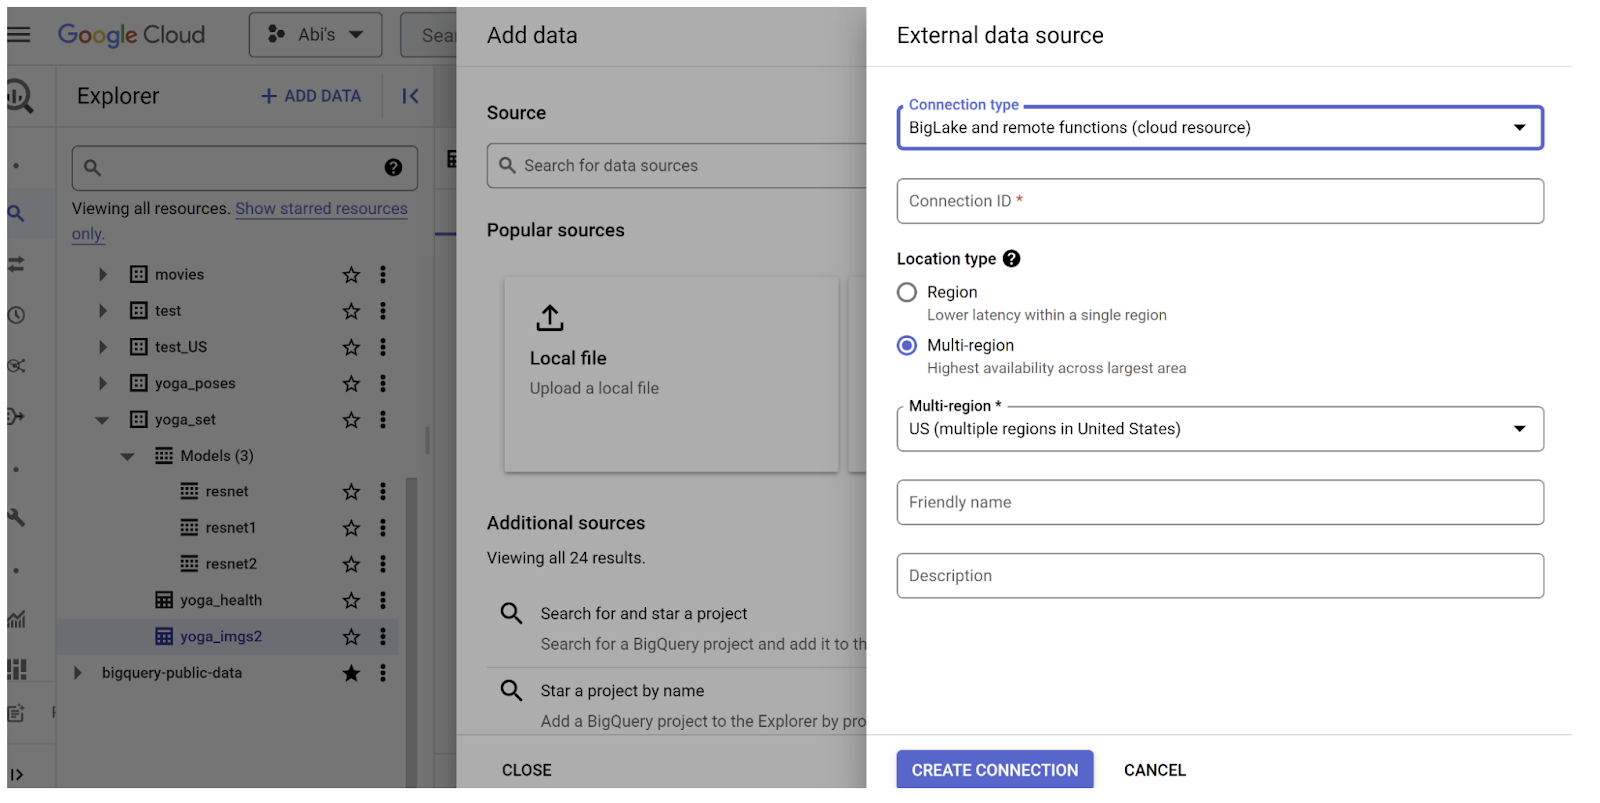Screen dimensions: 1600x803
Task: Select the Region location type
Action: (907, 292)
